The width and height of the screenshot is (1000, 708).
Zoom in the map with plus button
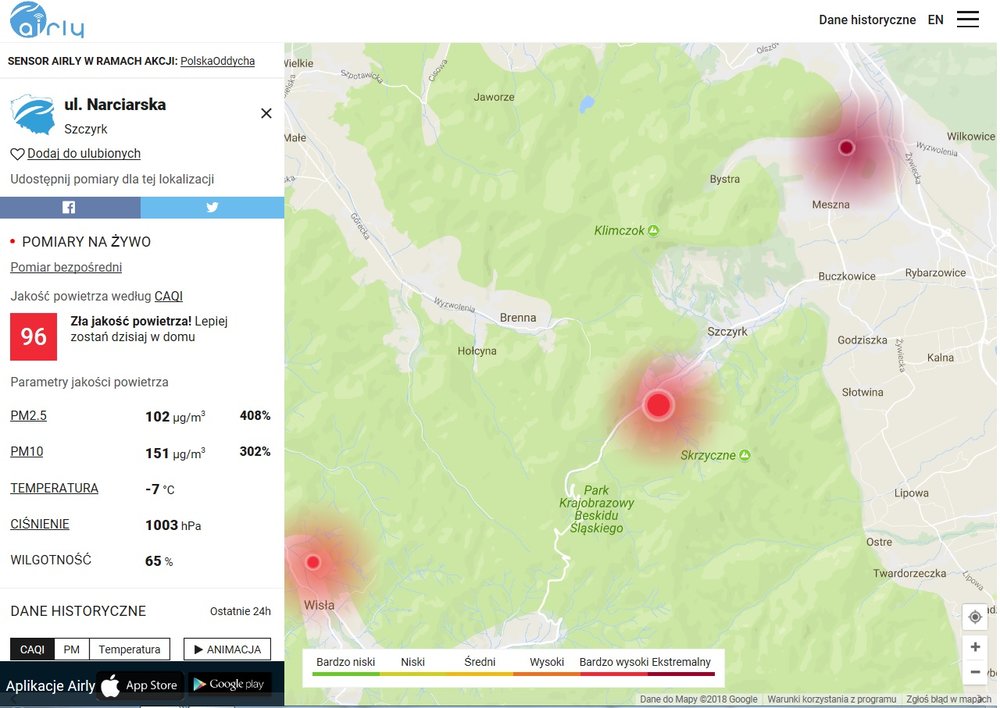tap(975, 647)
